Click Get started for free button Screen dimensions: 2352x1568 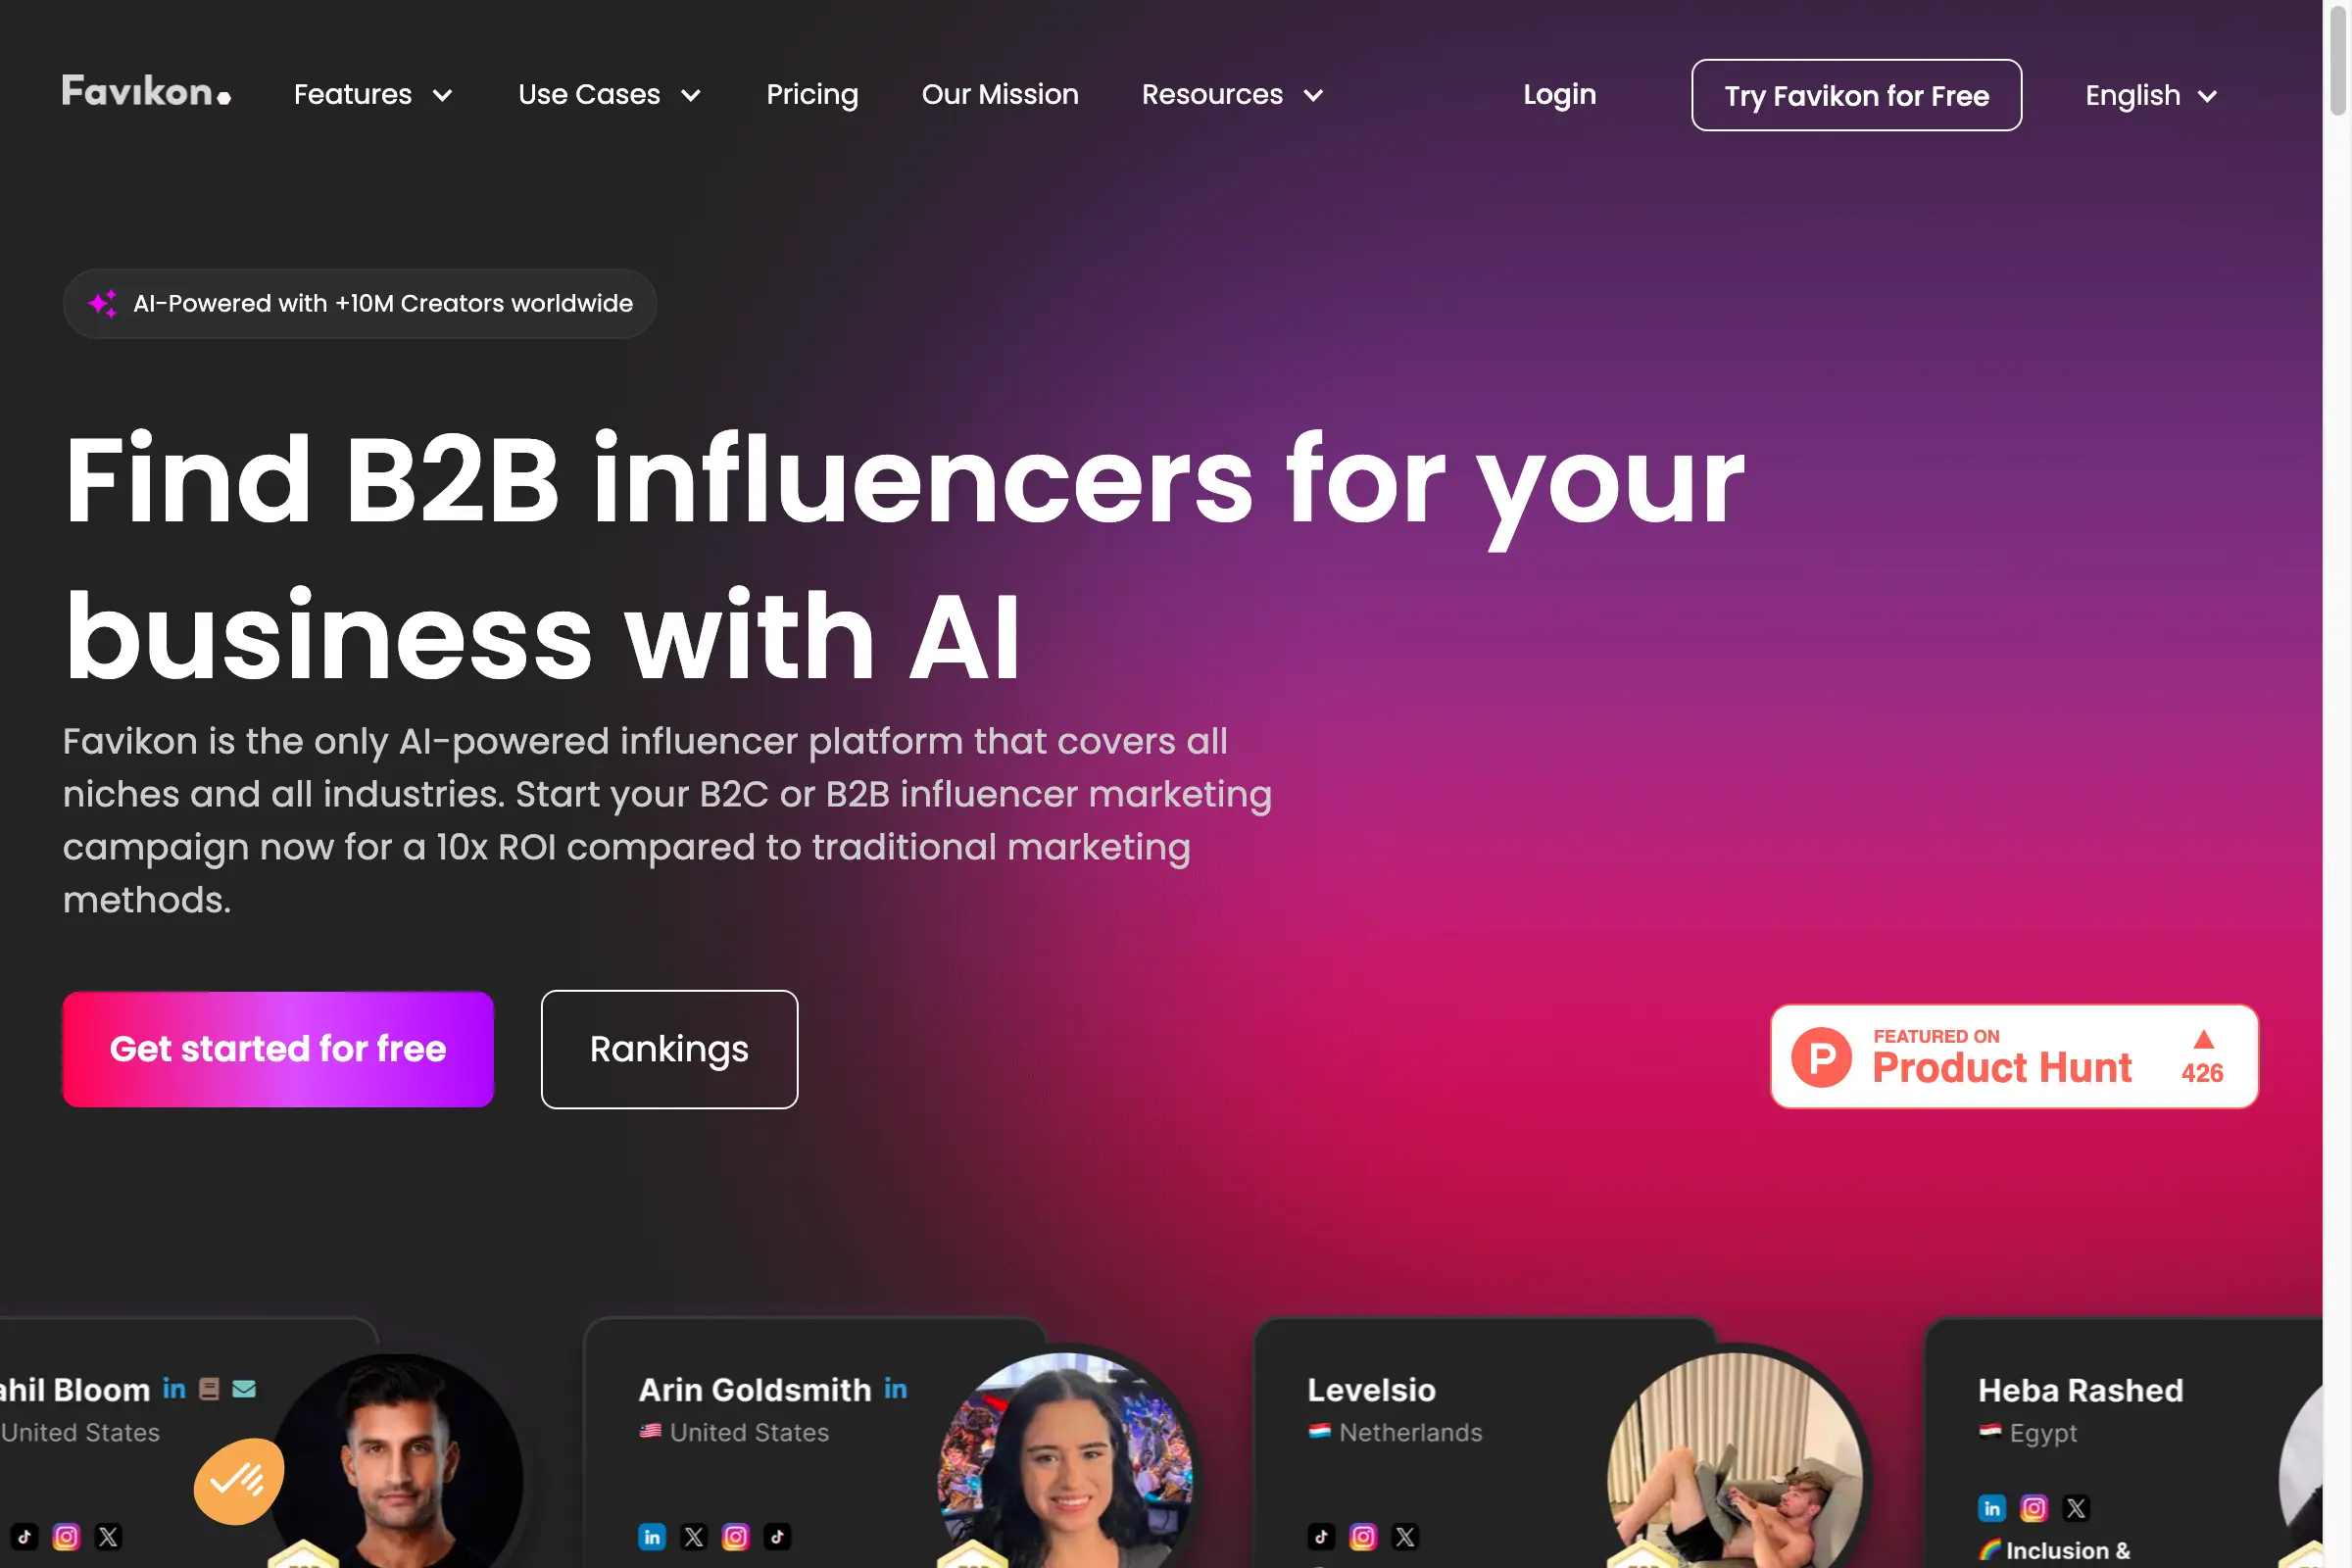click(x=278, y=1049)
